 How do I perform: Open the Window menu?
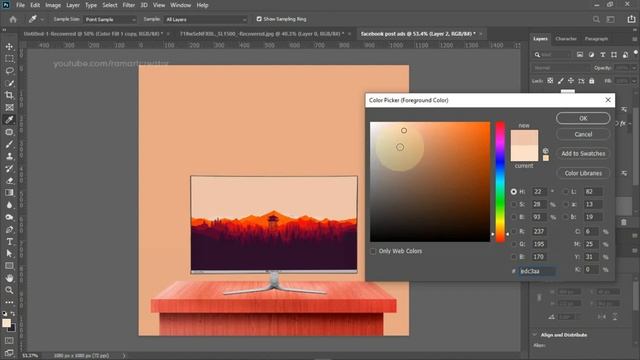180,5
